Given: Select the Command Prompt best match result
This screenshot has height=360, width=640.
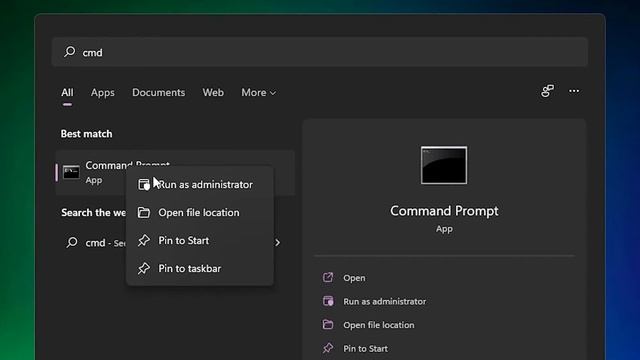Looking at the screenshot, I should click(175, 172).
